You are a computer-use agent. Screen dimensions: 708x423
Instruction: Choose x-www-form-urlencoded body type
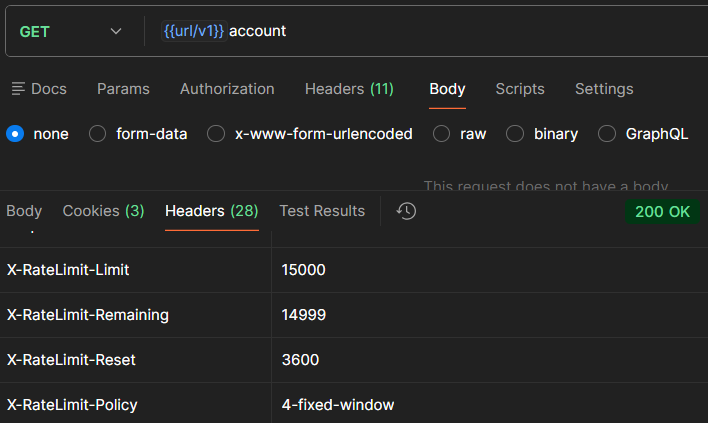click(x=216, y=134)
